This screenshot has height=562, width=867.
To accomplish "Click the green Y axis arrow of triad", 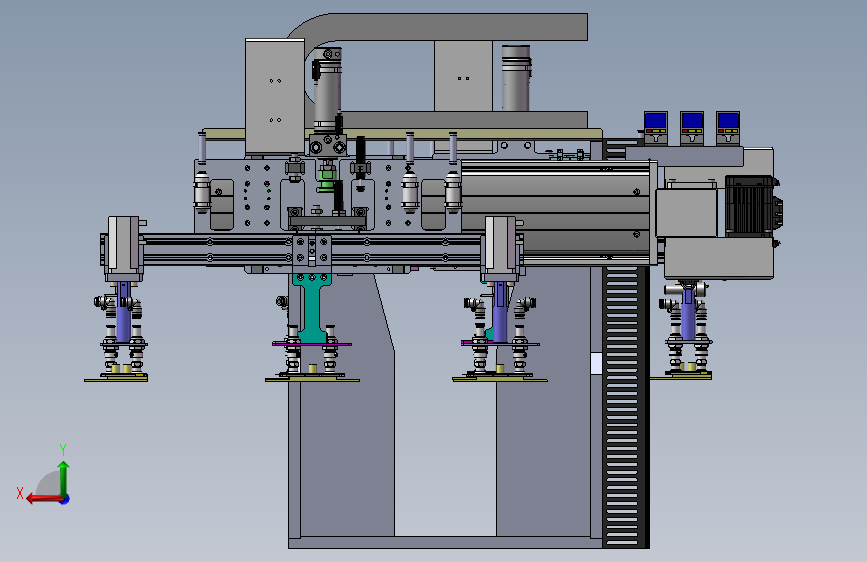I will [x=64, y=478].
